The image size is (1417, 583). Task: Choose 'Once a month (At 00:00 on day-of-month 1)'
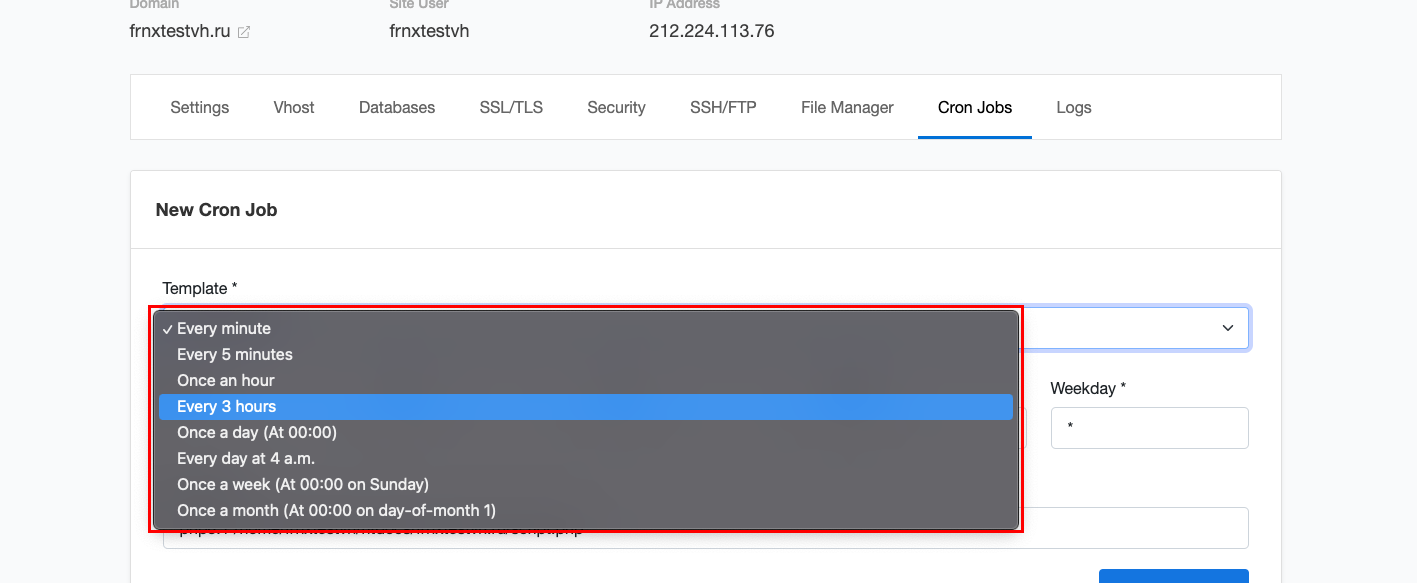tap(586, 510)
